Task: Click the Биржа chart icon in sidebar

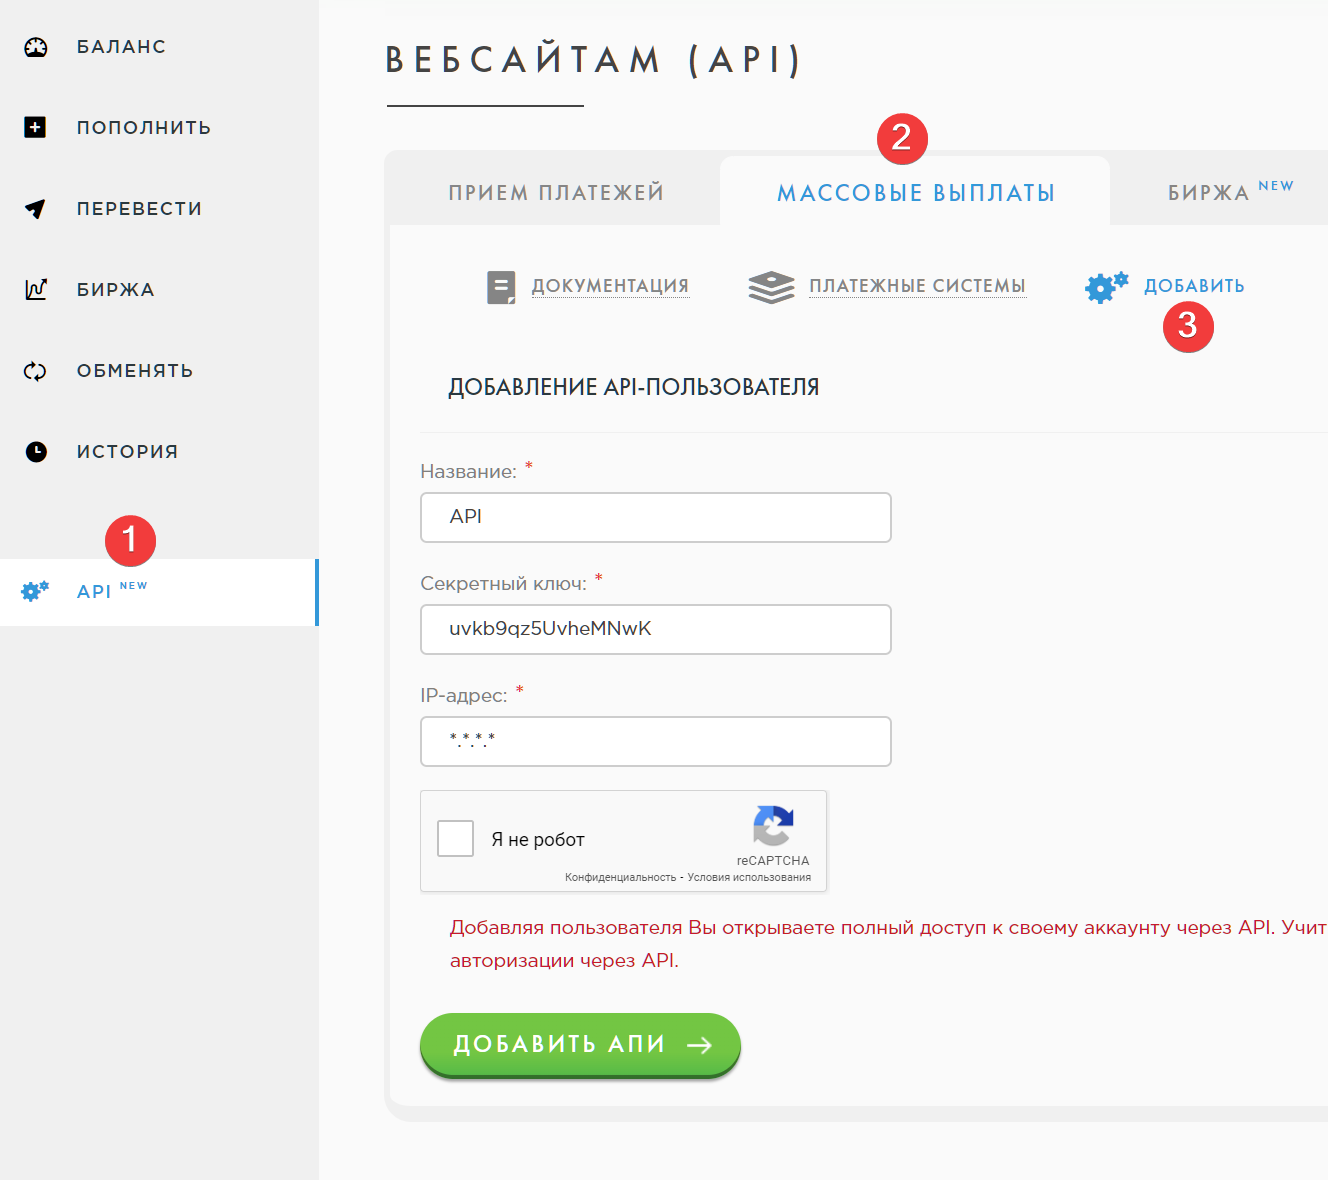Action: [36, 289]
